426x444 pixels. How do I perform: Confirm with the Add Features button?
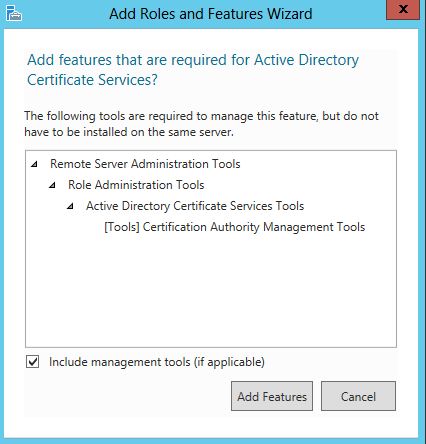[272, 396]
